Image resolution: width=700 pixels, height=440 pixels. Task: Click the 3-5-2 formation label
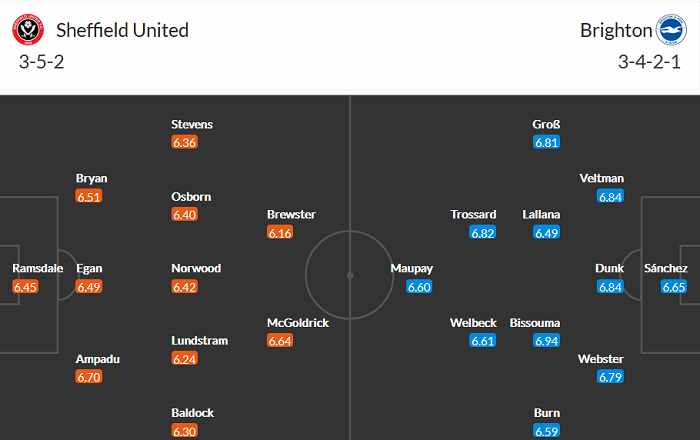[40, 62]
